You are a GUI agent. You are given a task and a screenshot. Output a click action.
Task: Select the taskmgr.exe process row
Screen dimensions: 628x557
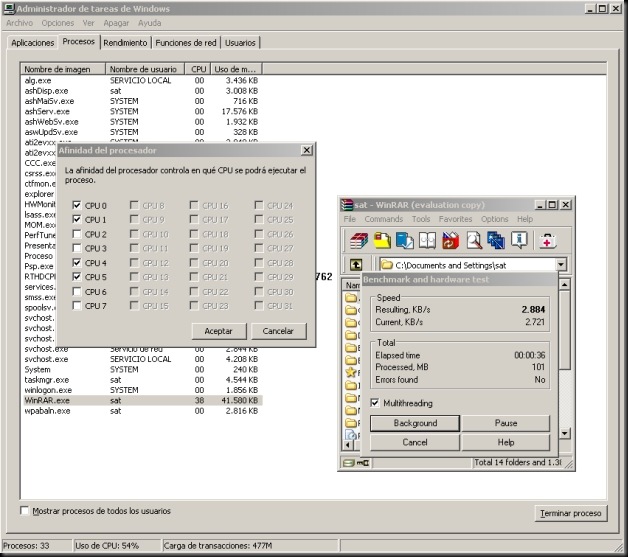click(x=143, y=380)
